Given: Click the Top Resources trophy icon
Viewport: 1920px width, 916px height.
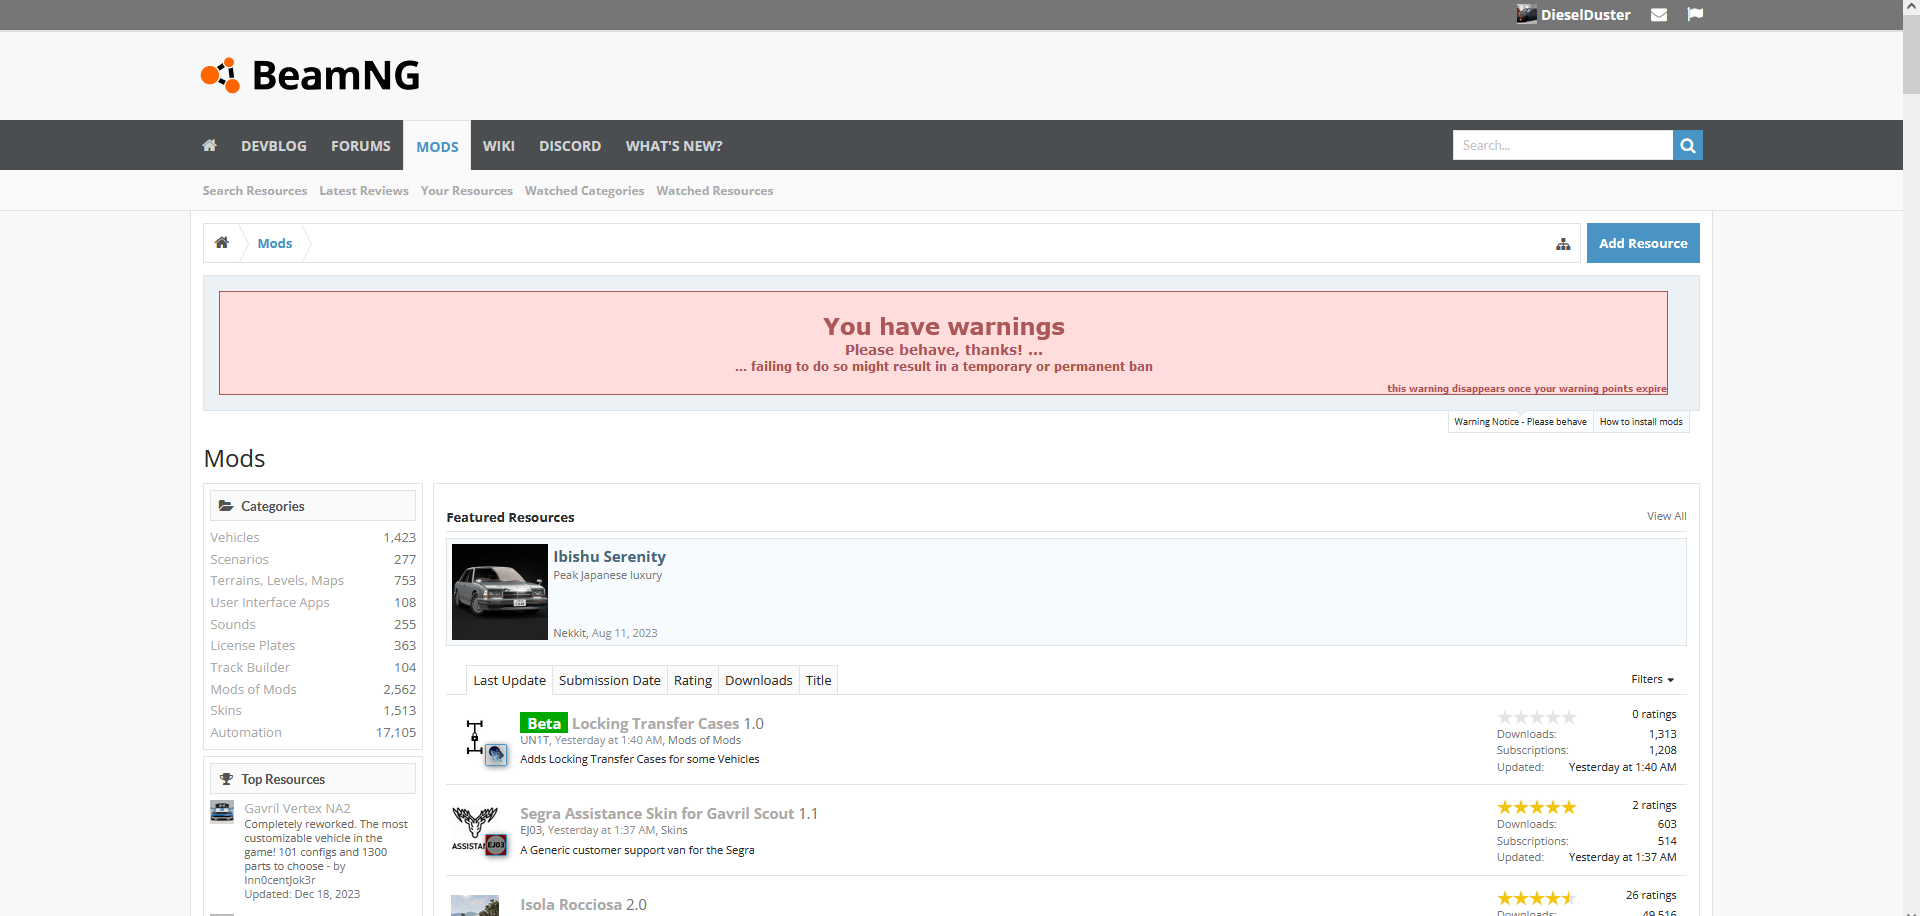Looking at the screenshot, I should (x=227, y=779).
